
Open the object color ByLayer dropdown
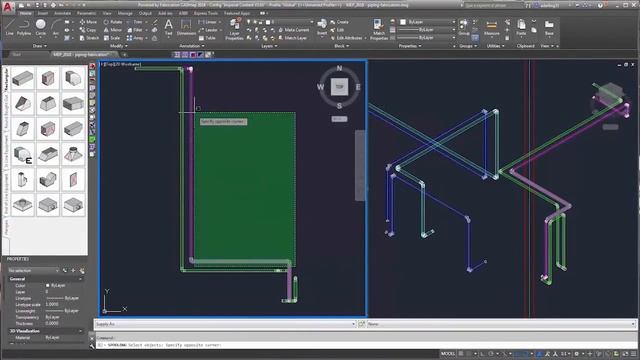428,22
